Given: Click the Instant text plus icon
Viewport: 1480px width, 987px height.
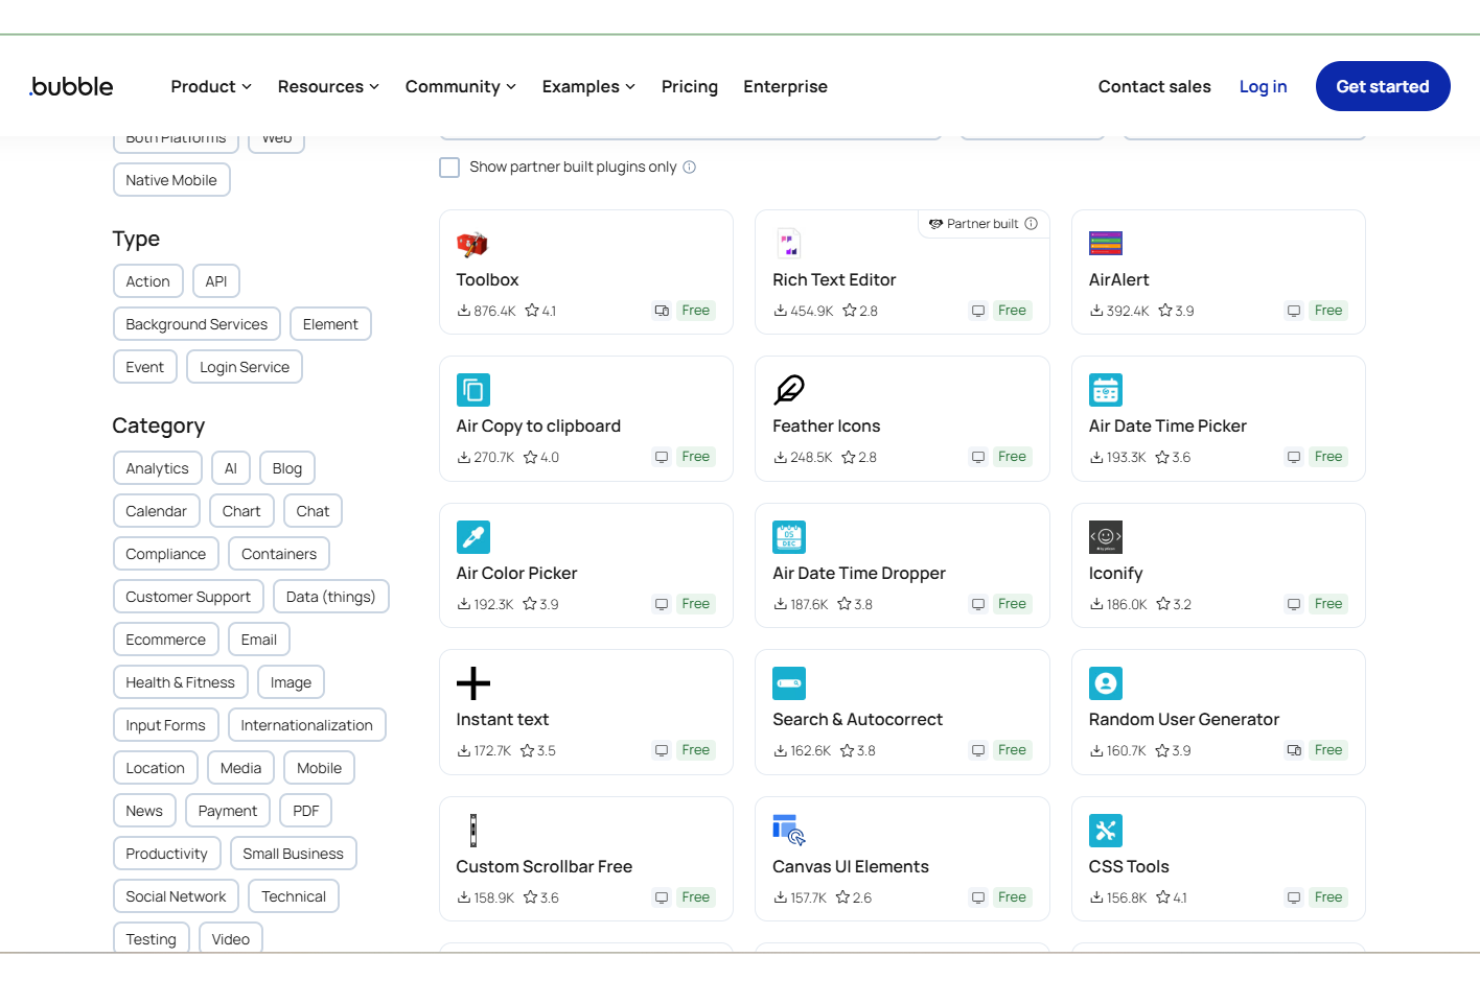Looking at the screenshot, I should tap(473, 684).
